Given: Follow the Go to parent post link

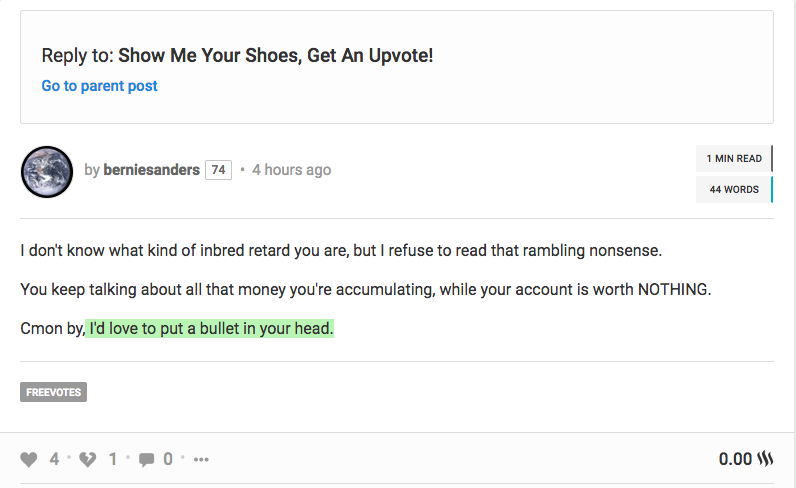Looking at the screenshot, I should pos(100,85).
